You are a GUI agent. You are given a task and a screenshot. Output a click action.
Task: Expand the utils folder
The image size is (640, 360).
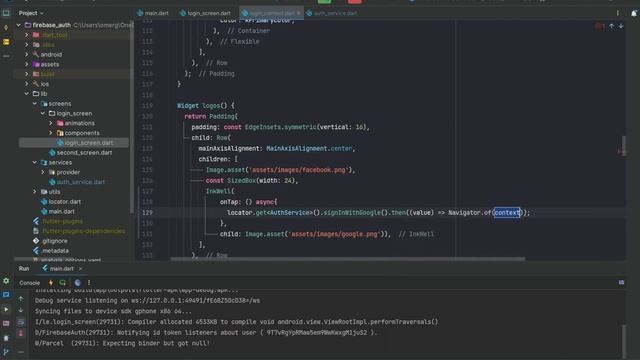(35, 191)
